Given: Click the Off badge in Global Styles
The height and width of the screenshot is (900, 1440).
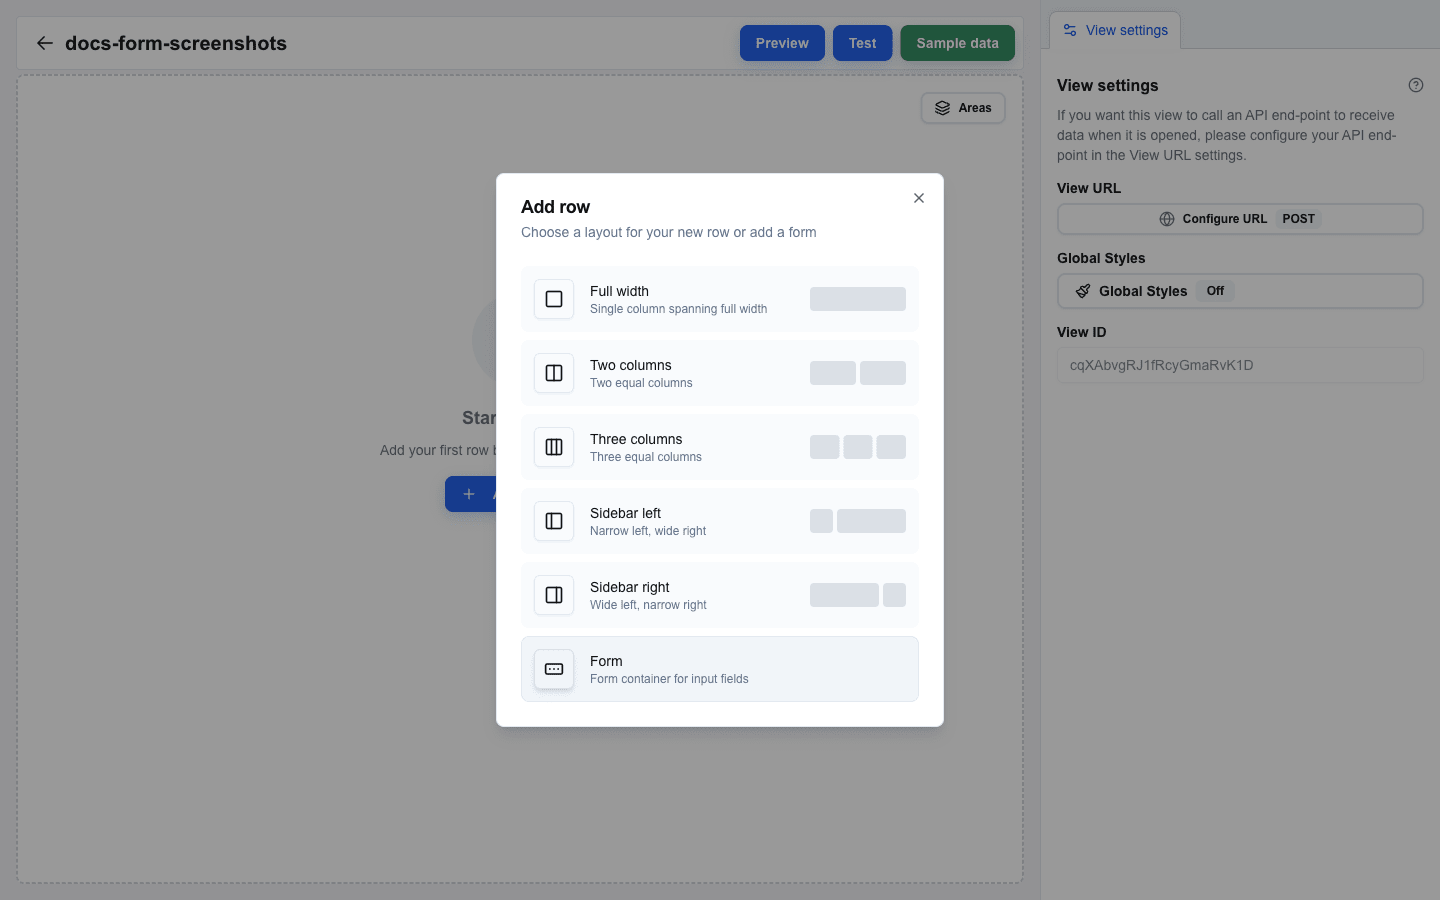Looking at the screenshot, I should tap(1215, 291).
